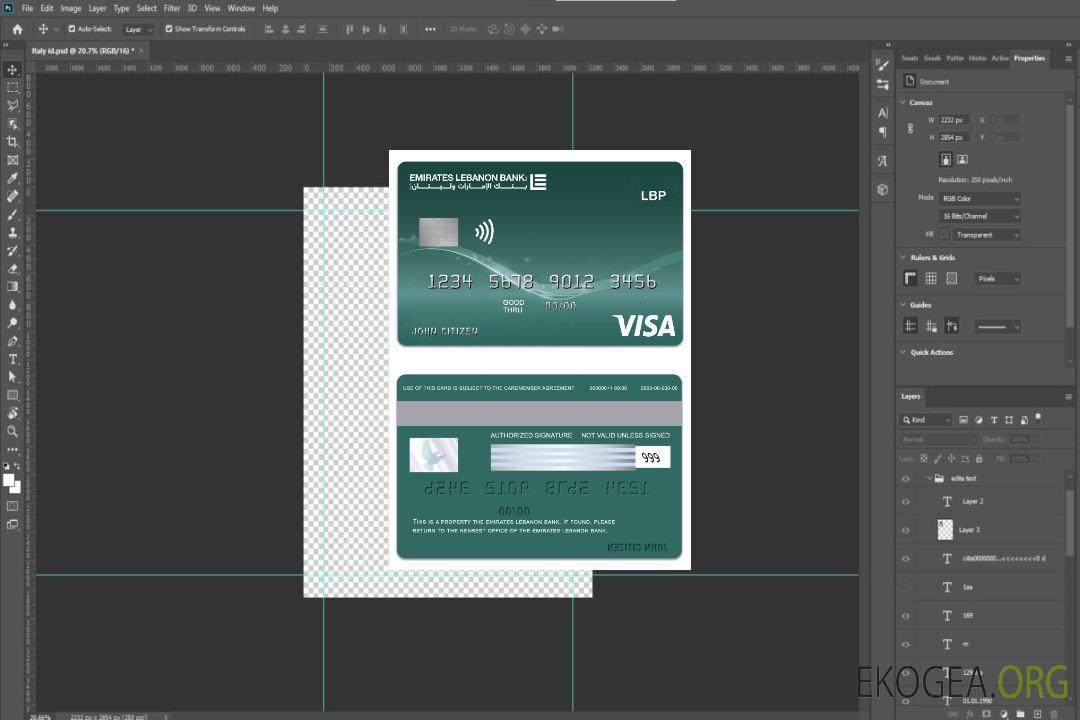Collapse the Canvas section
The width and height of the screenshot is (1080, 720).
tap(903, 102)
